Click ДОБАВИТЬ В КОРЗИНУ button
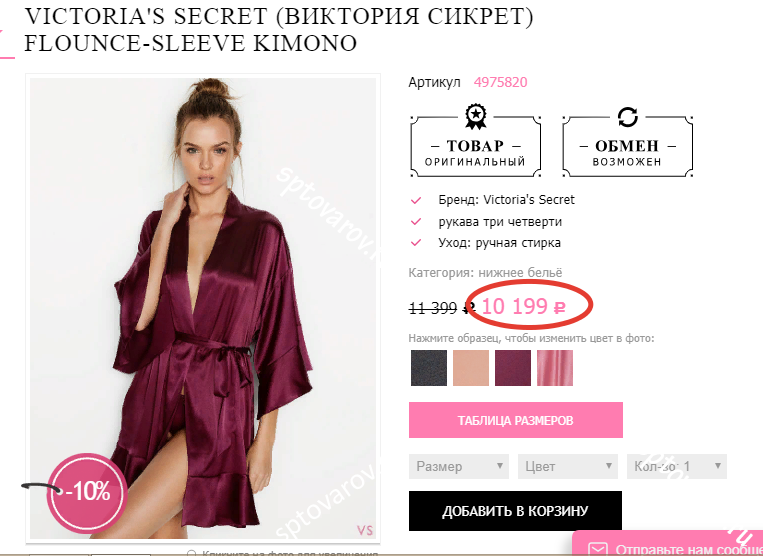 (515, 511)
